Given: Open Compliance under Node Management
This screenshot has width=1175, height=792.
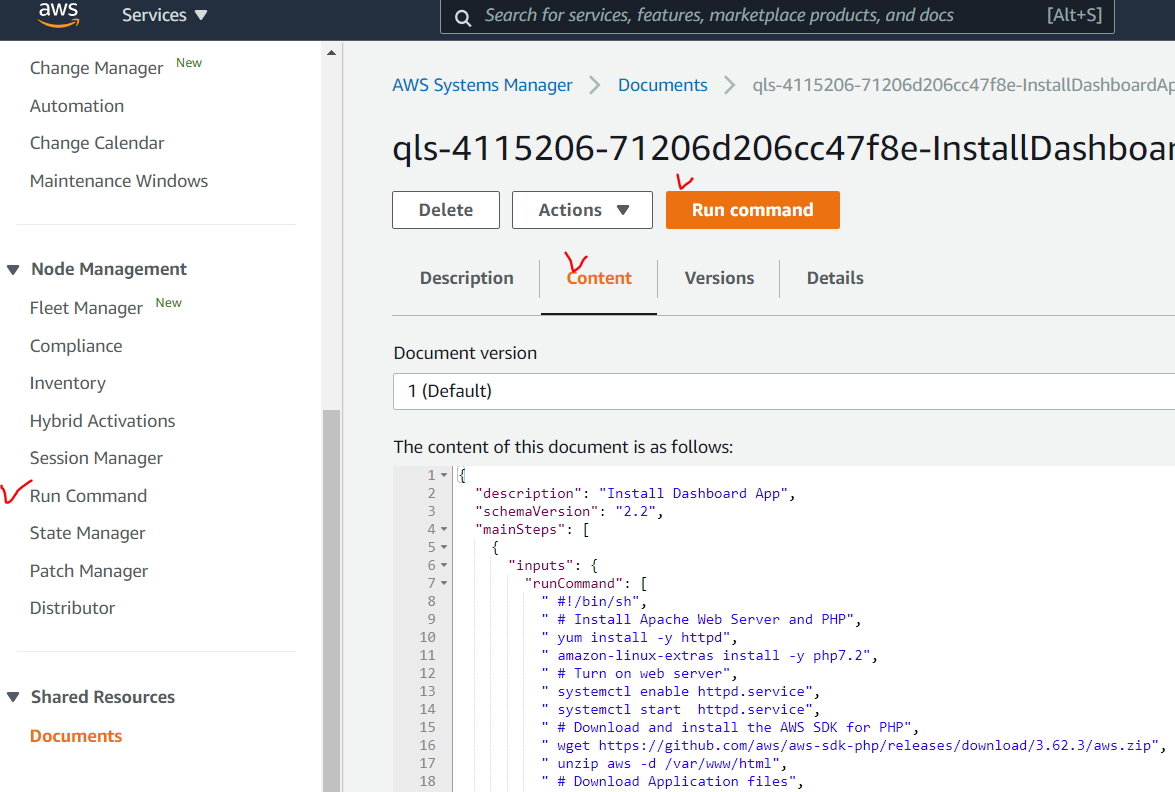Looking at the screenshot, I should click(x=76, y=345).
